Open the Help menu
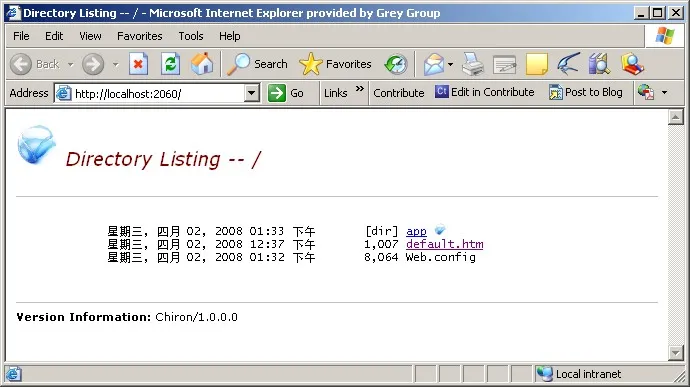Image resolution: width=690 pixels, height=387 pixels. pos(229,36)
